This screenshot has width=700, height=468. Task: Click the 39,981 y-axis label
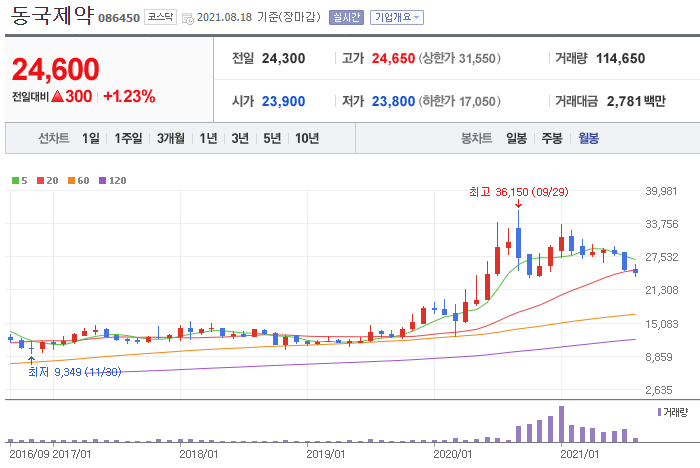click(x=661, y=192)
